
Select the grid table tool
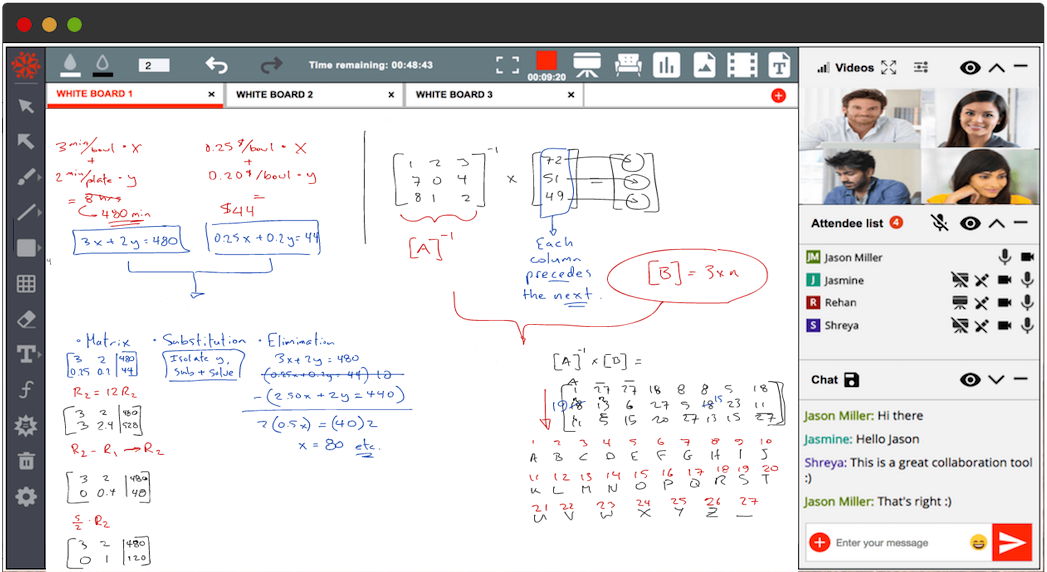click(26, 284)
